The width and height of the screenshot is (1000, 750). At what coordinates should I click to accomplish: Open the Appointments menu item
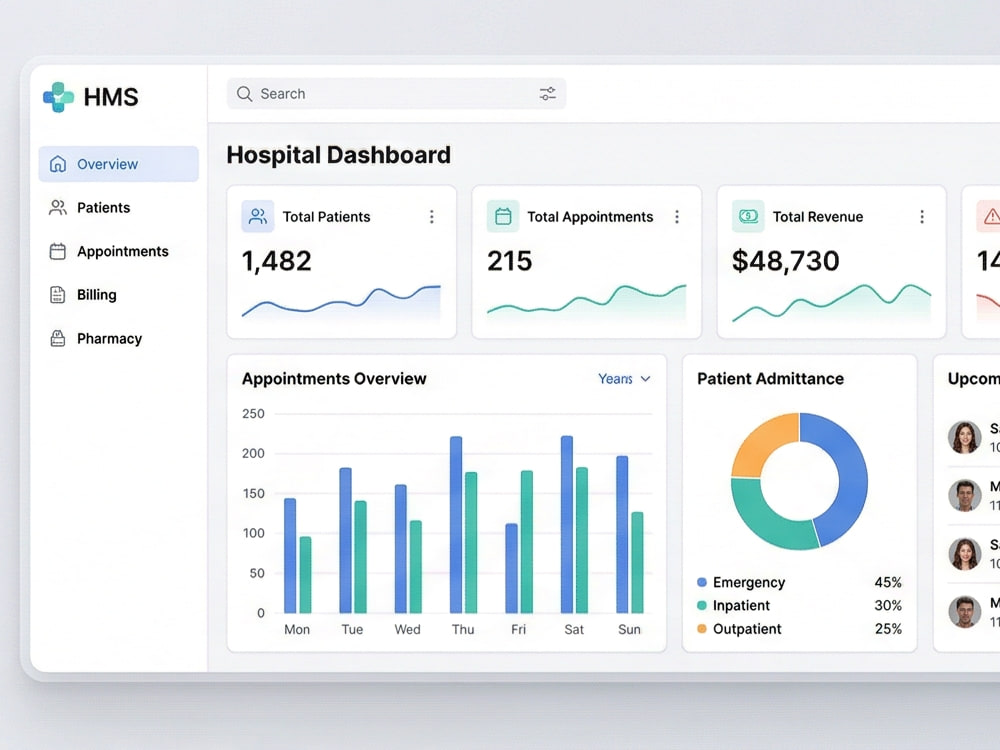point(119,251)
